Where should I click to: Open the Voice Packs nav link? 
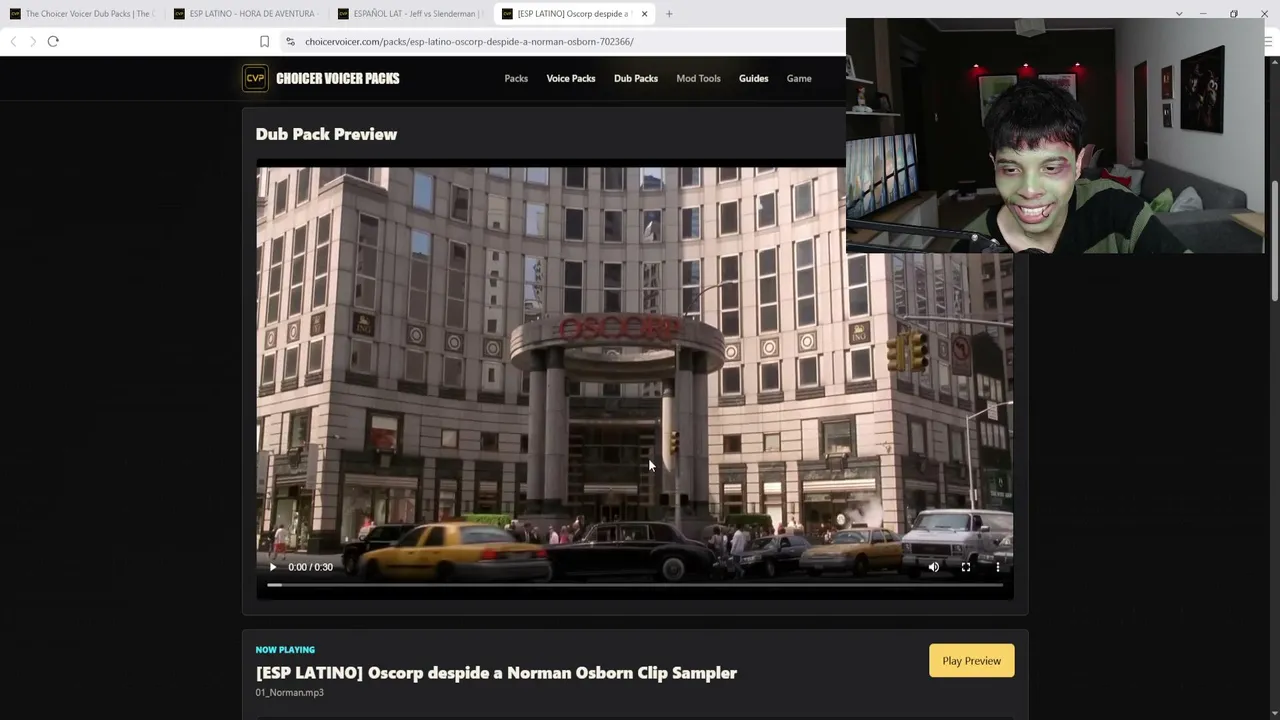[x=571, y=78]
